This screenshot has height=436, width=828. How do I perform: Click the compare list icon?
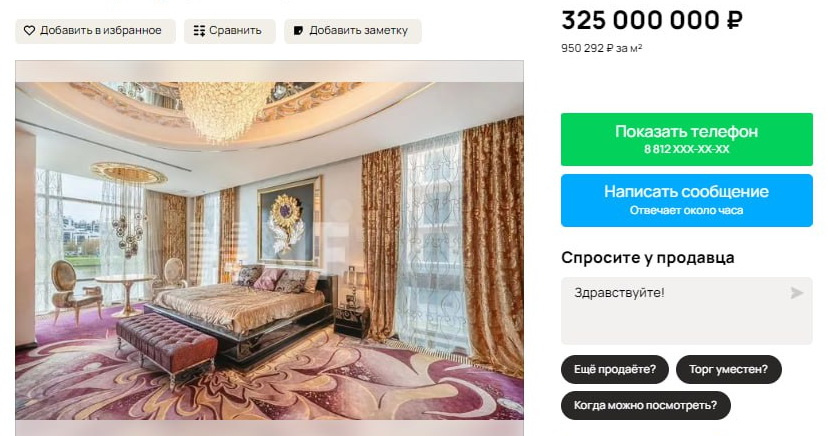(x=199, y=31)
